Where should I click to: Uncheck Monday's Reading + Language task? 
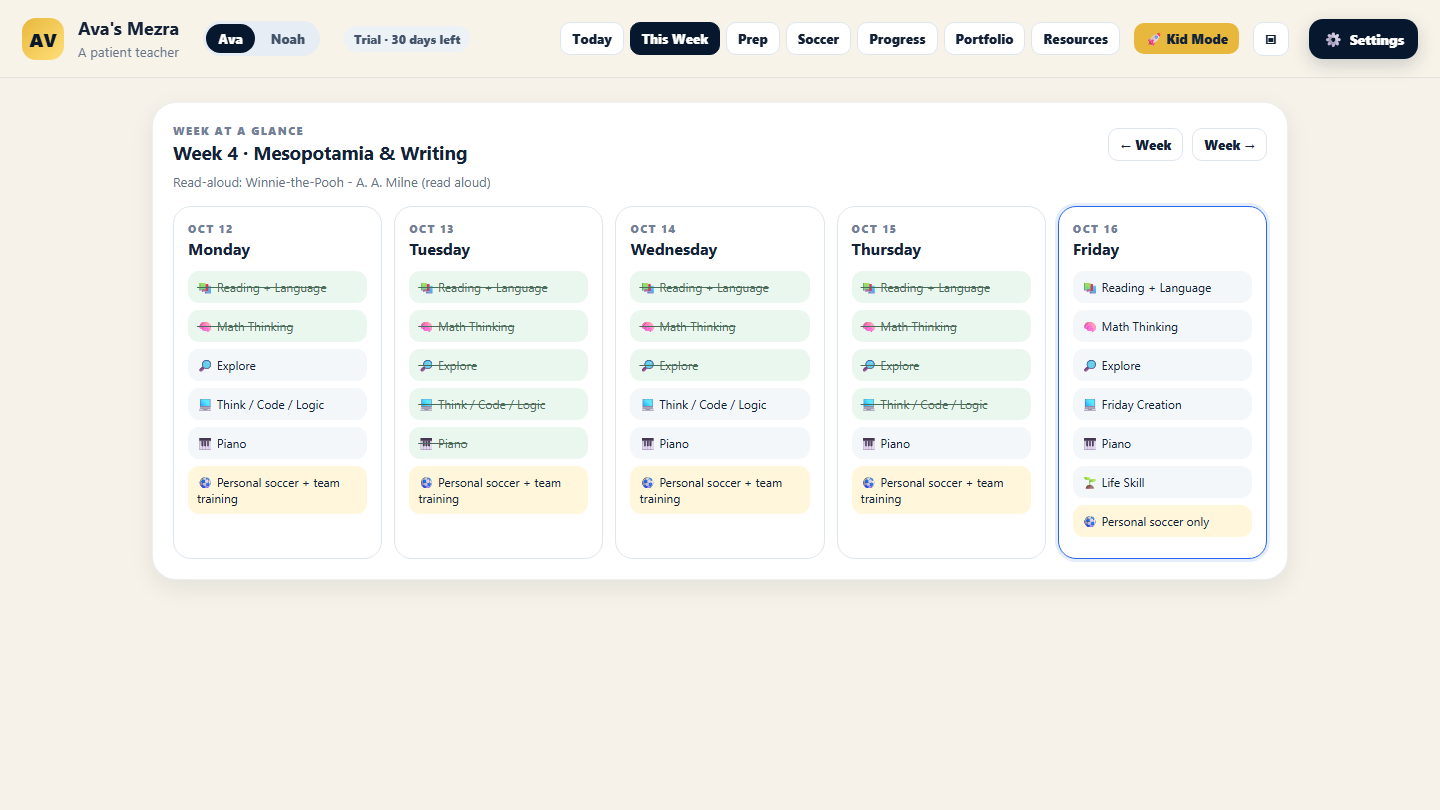pyautogui.click(x=277, y=288)
